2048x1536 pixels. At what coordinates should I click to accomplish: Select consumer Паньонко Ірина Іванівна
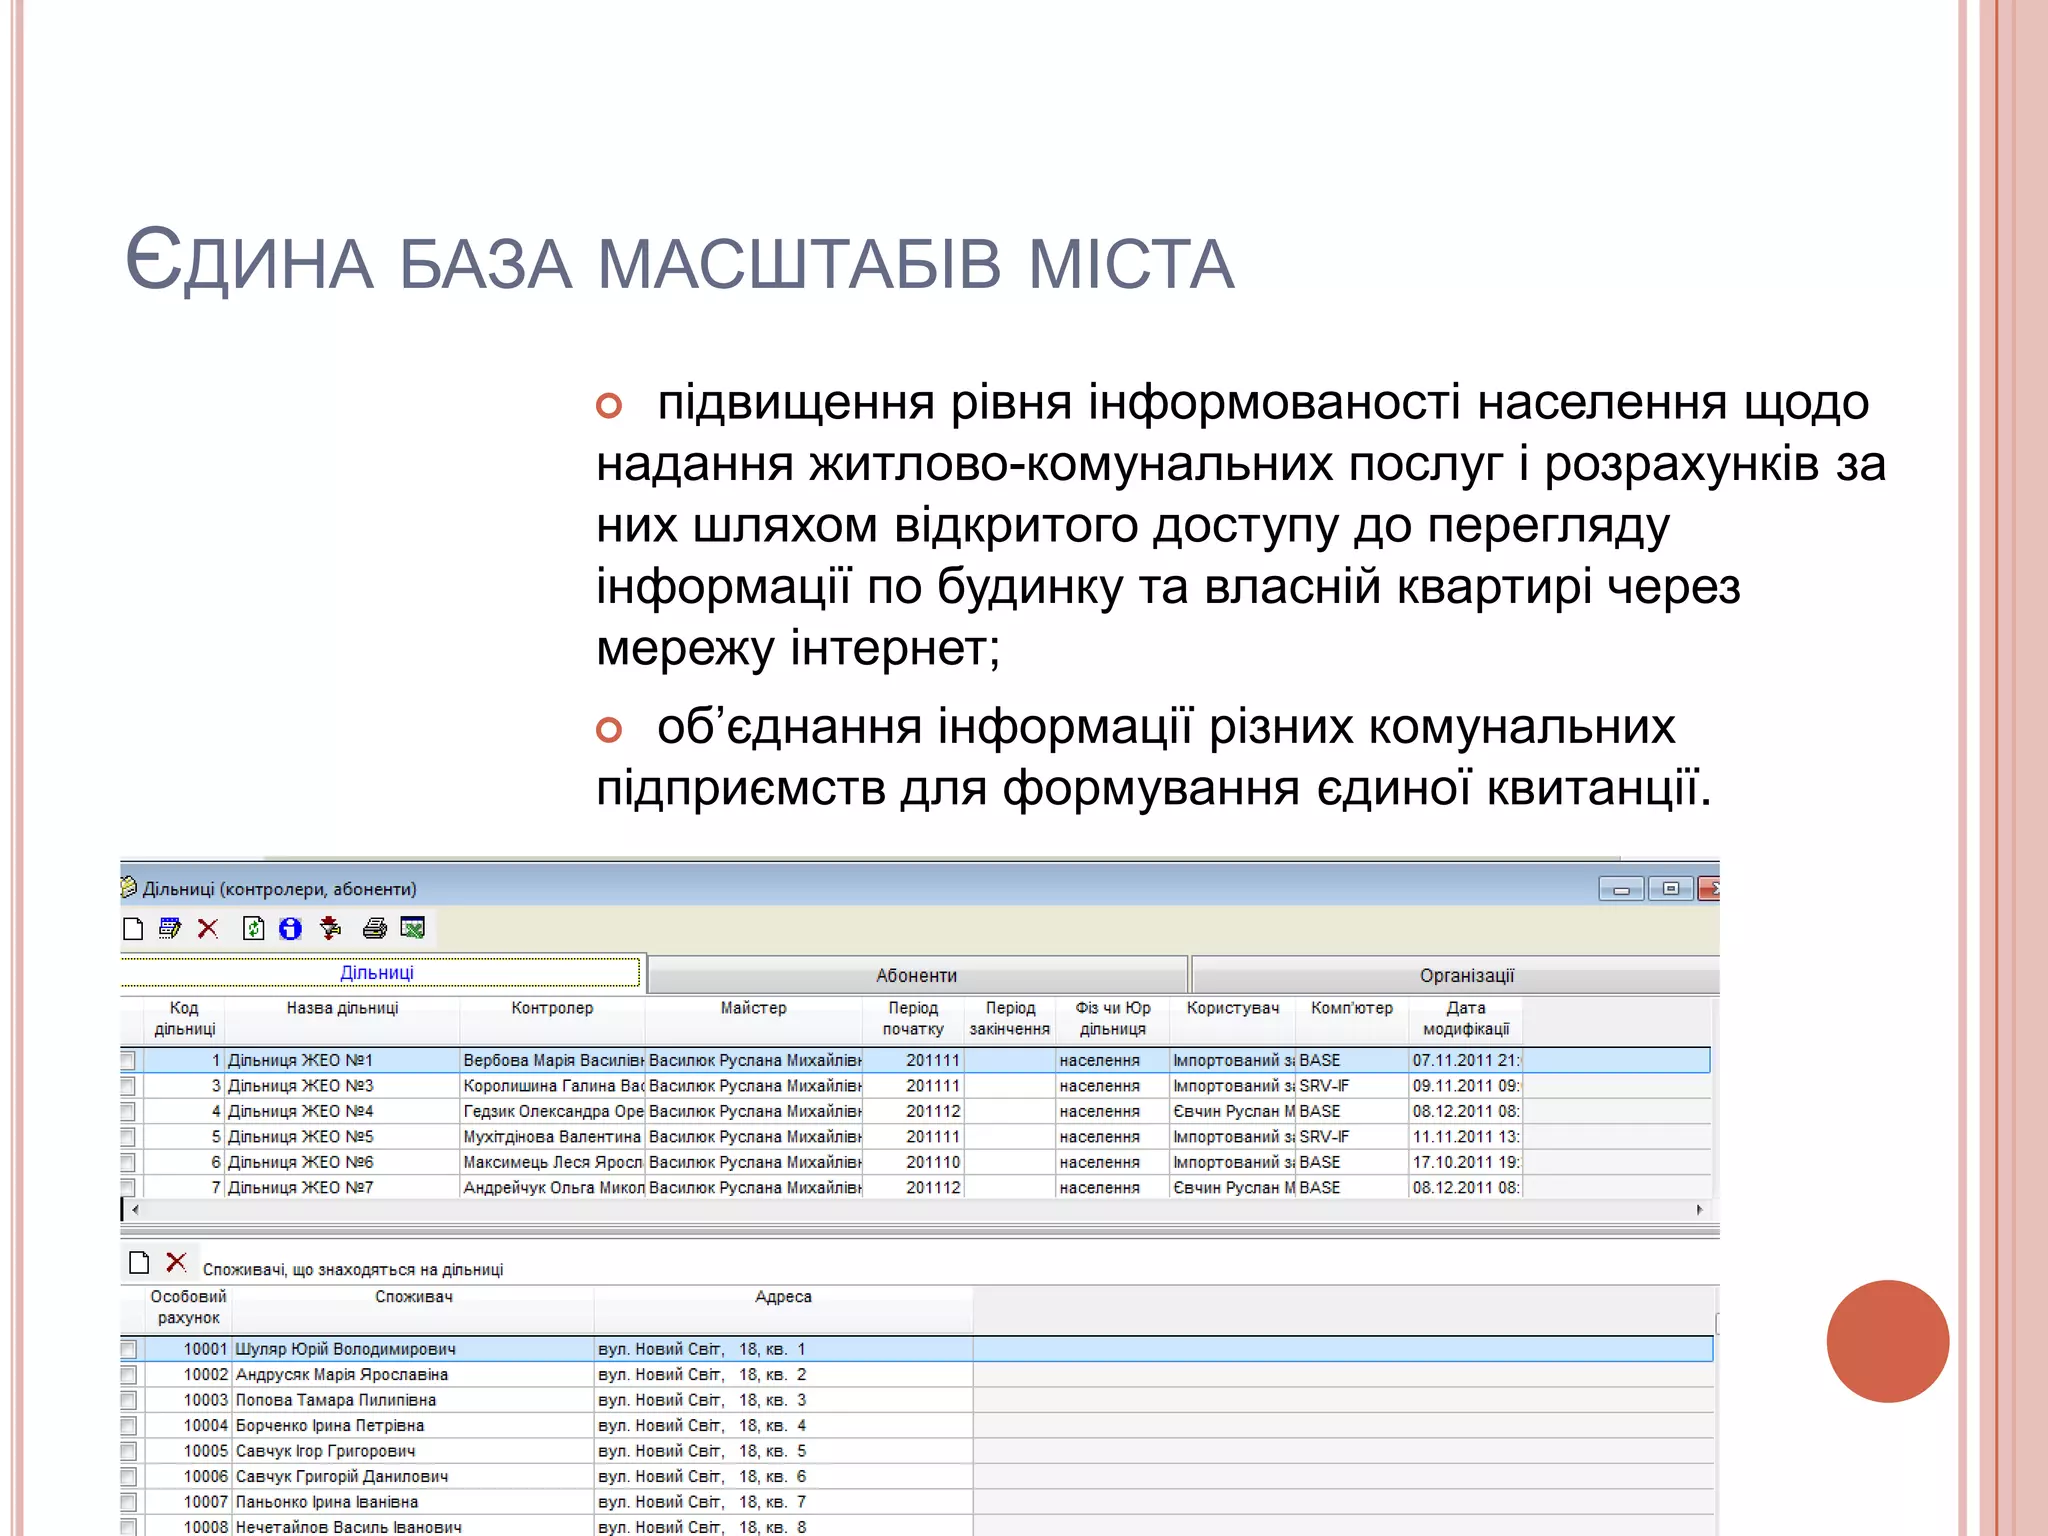[414, 1502]
